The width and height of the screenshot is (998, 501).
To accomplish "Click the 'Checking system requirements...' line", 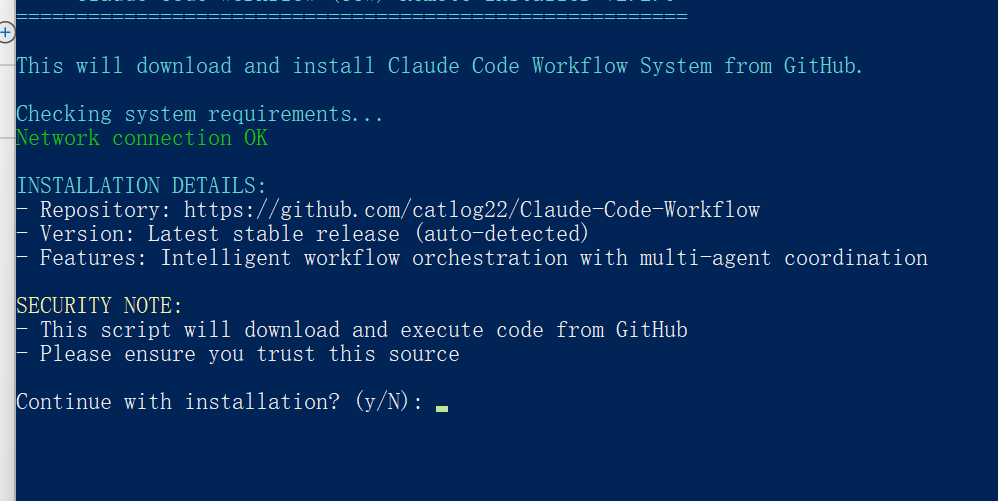I will click(x=200, y=114).
